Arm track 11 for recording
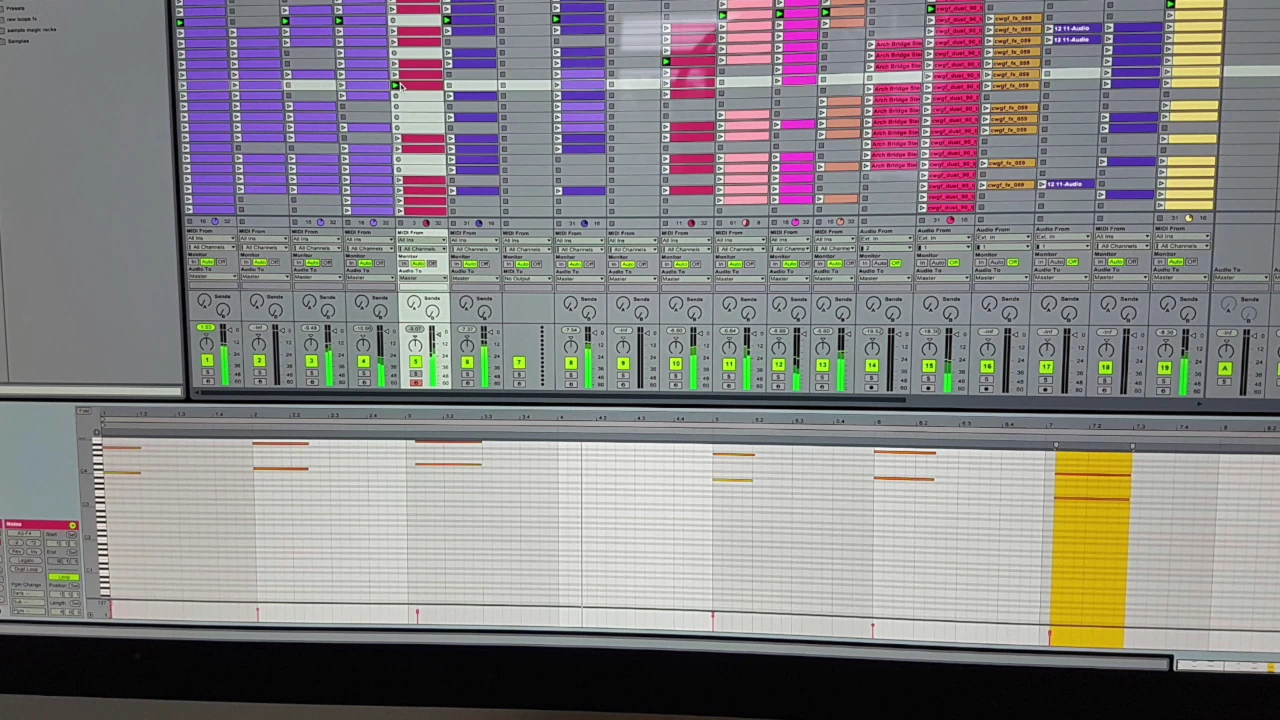The width and height of the screenshot is (1280, 720). coord(728,386)
